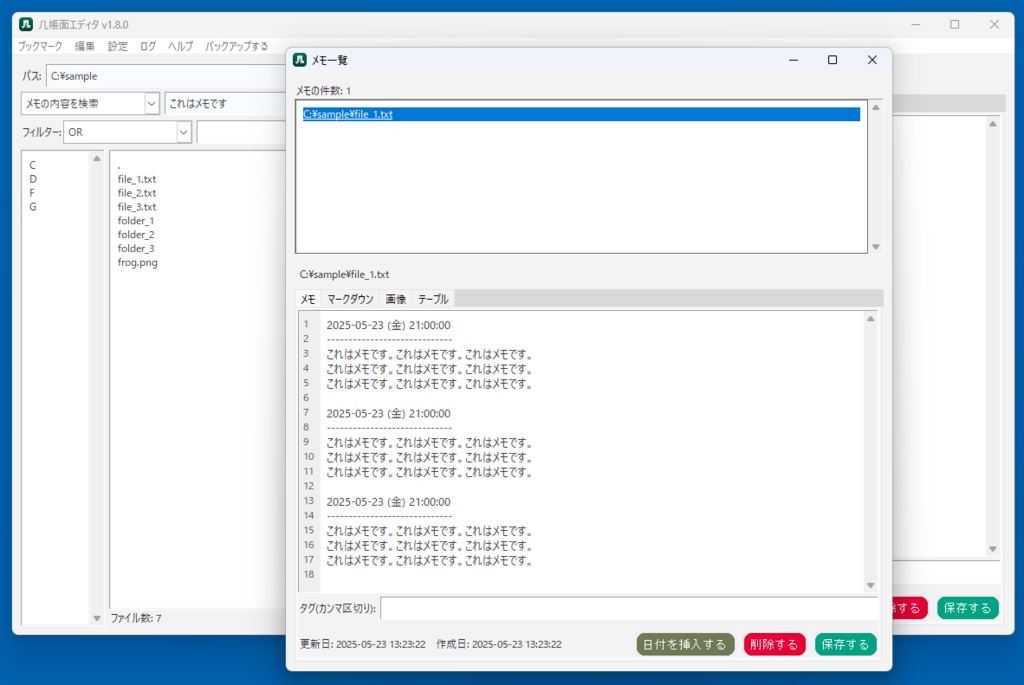Click memo editor scroll up arrow
Image resolution: width=1024 pixels, height=685 pixels.
(870, 319)
